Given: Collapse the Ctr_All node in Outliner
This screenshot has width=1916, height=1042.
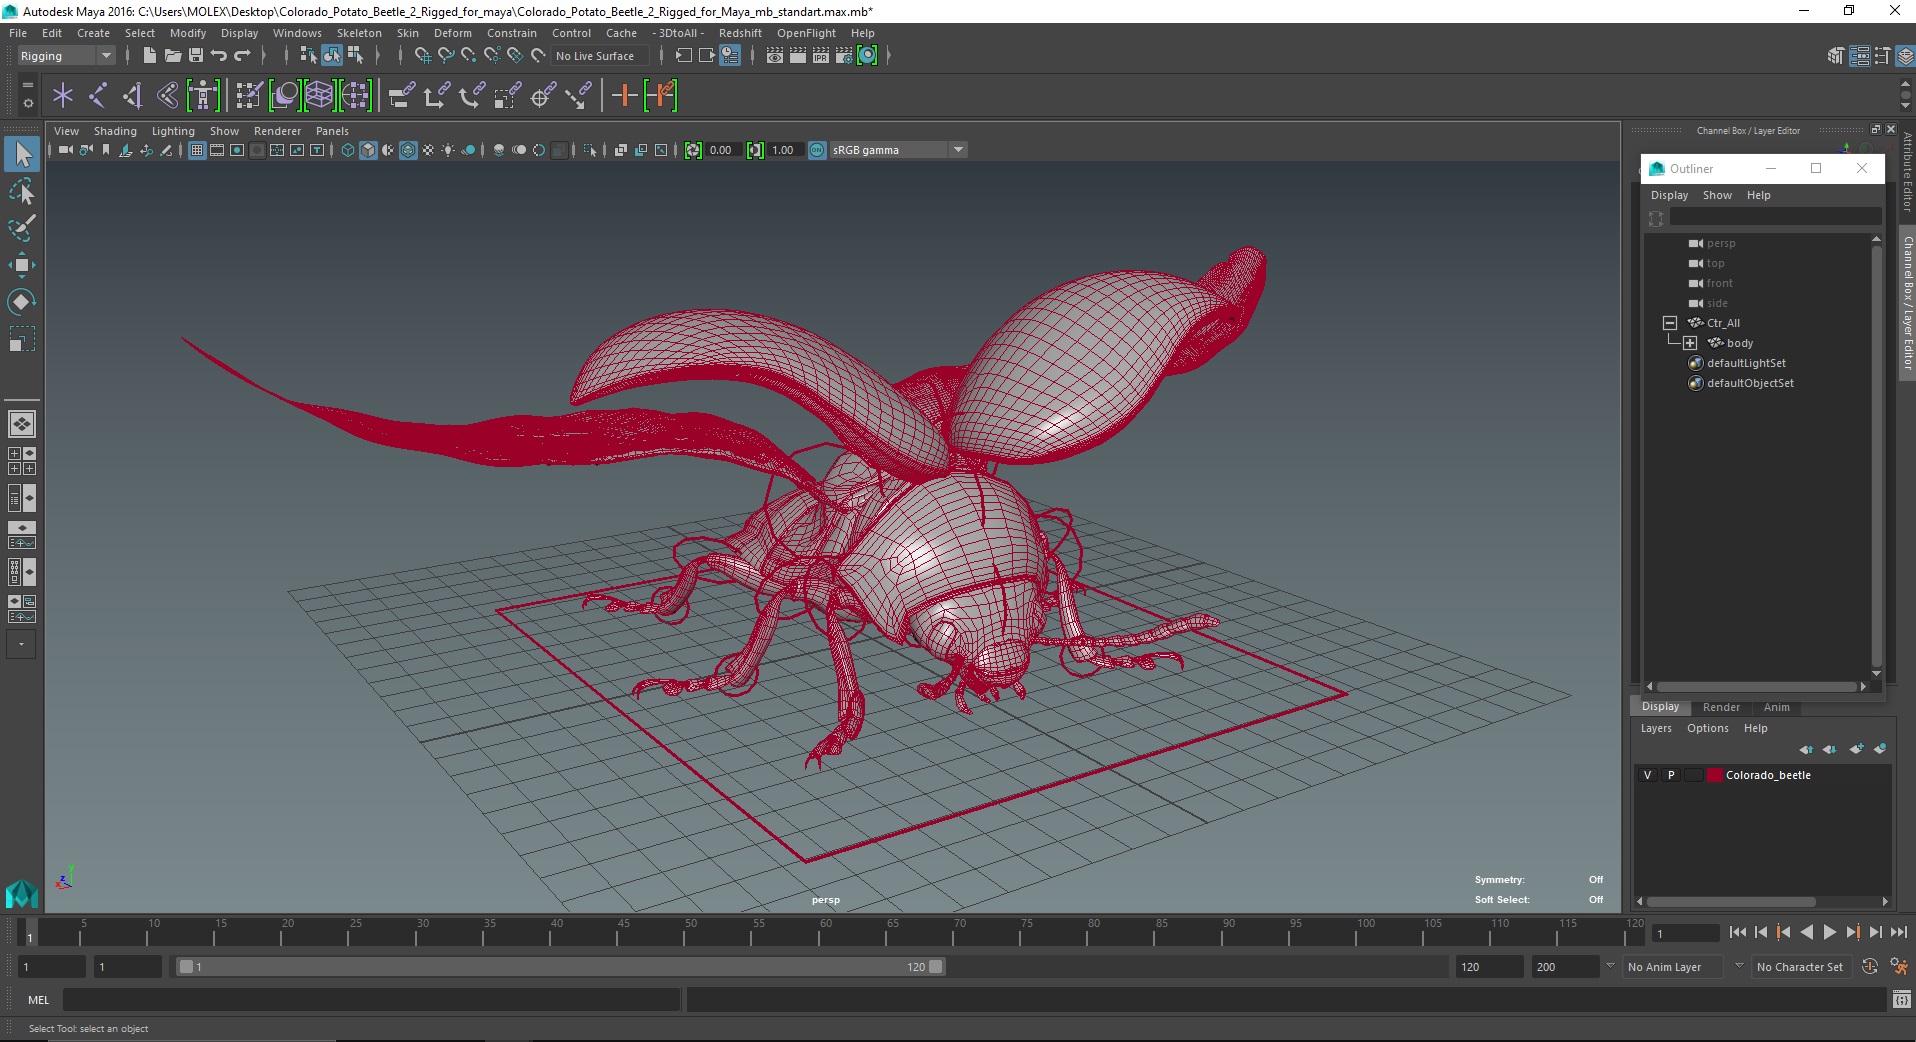Looking at the screenshot, I should [x=1669, y=323].
